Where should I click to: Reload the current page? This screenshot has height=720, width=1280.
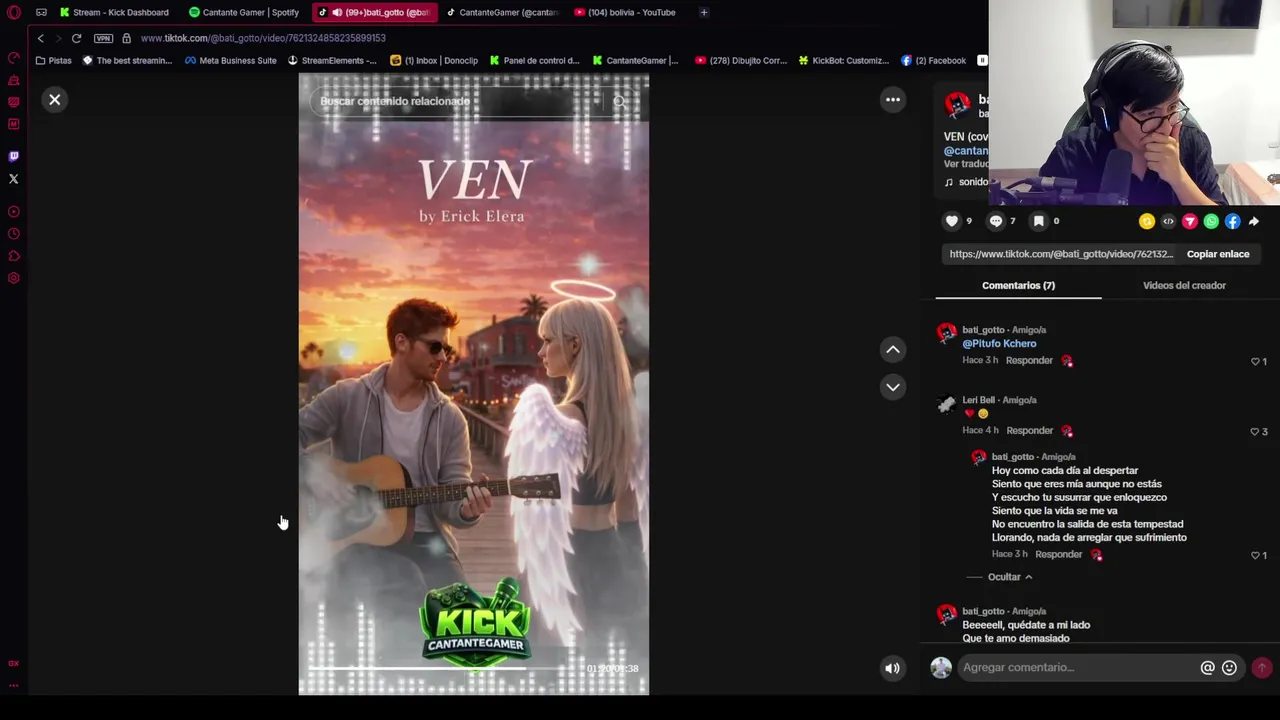76,38
